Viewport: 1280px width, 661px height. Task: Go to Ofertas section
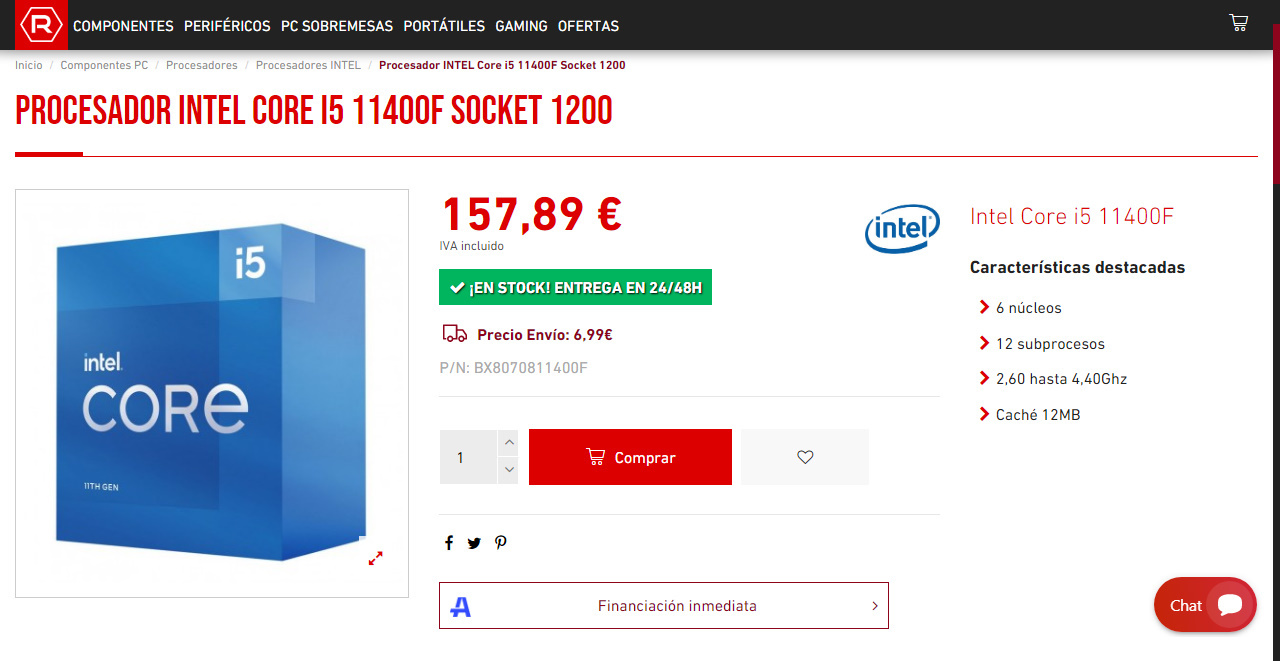(588, 26)
